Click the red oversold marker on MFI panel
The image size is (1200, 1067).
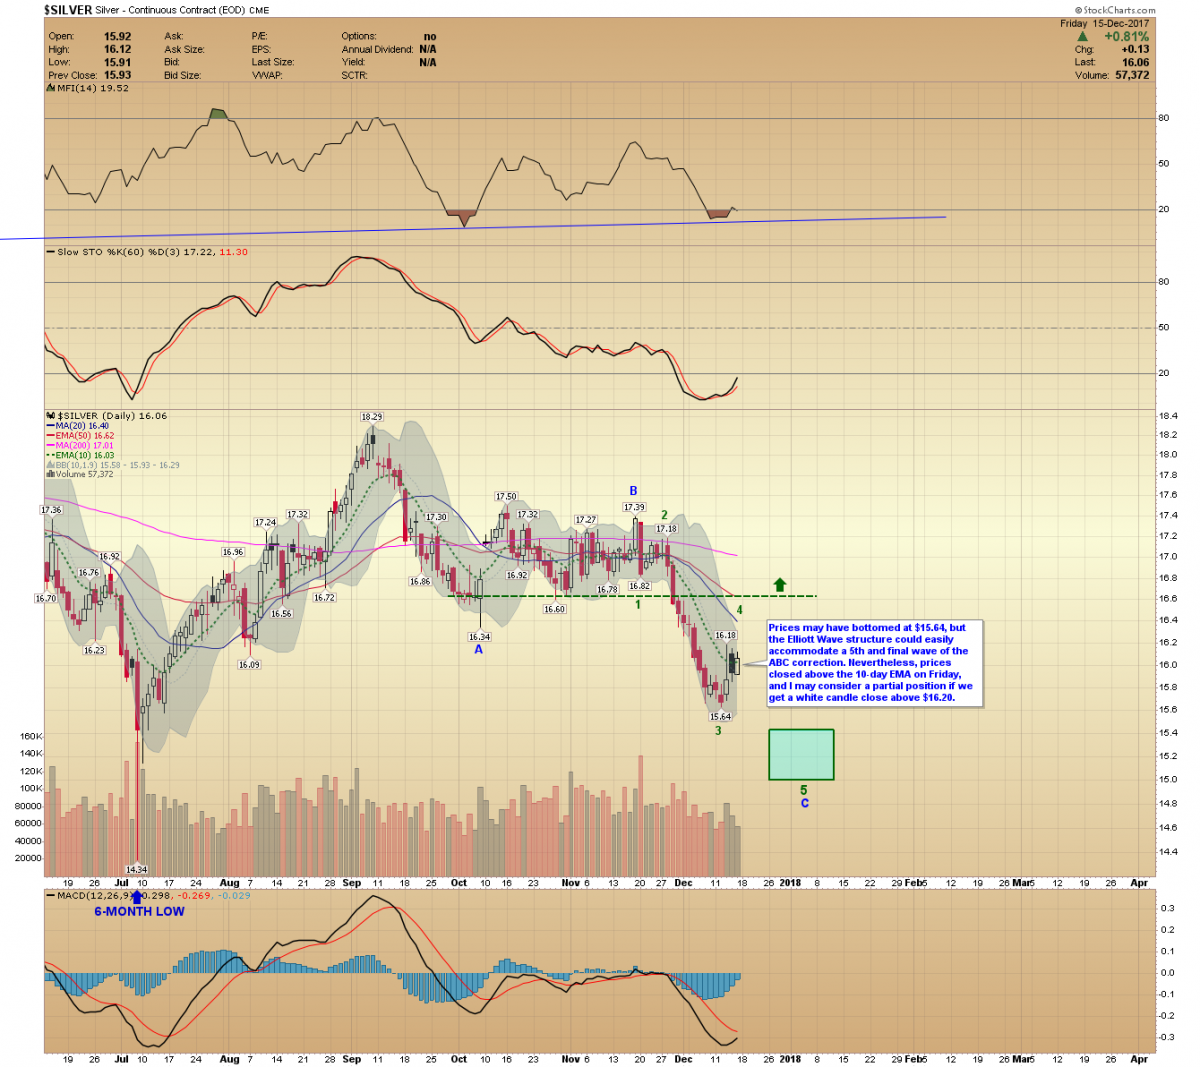(461, 215)
